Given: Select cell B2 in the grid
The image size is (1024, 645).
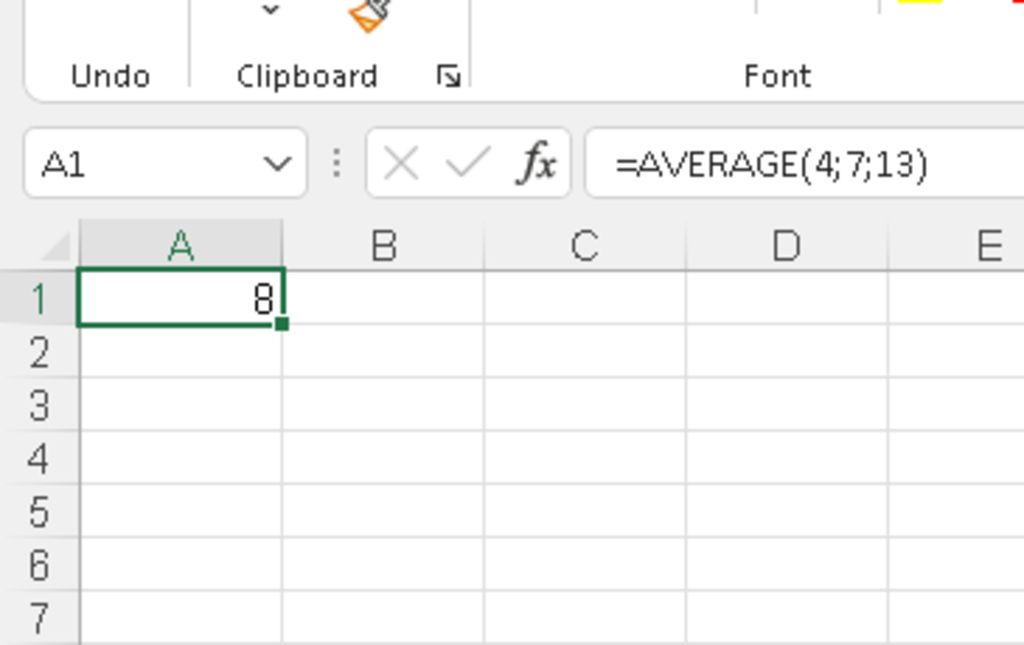Looking at the screenshot, I should (383, 352).
